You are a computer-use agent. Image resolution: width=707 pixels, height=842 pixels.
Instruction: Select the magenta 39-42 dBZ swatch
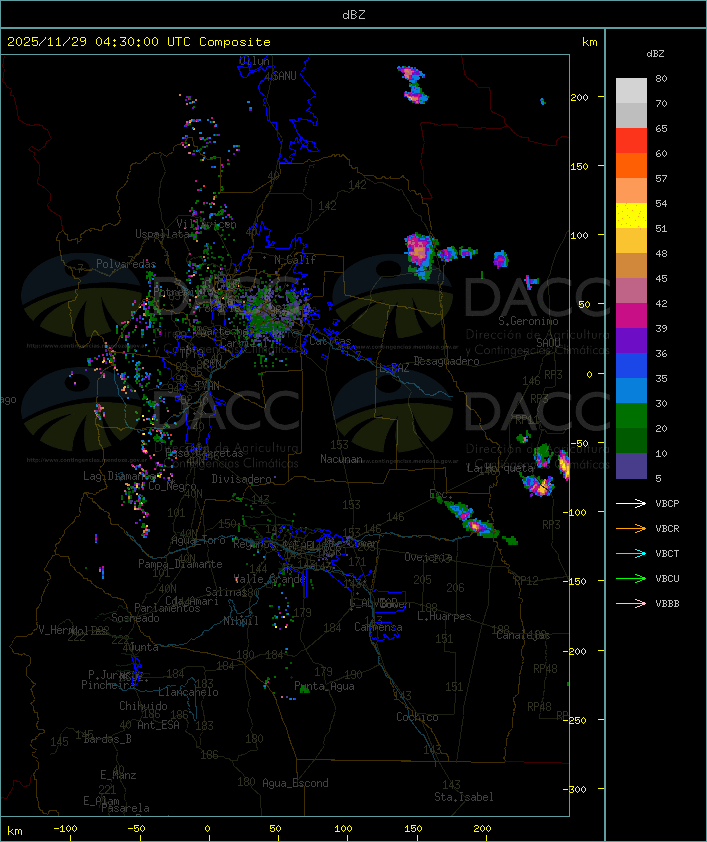pos(631,316)
